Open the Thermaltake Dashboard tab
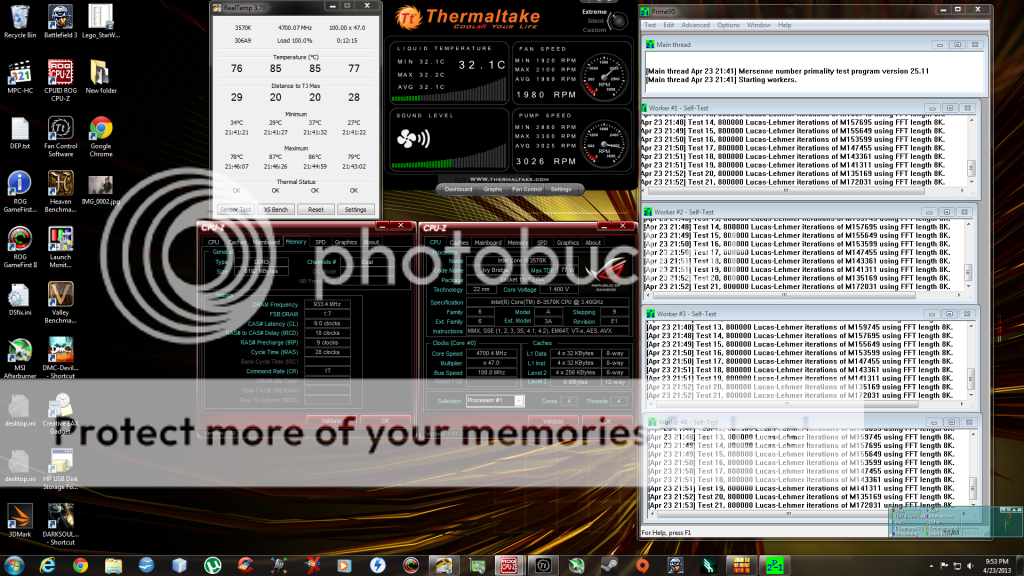The width and height of the screenshot is (1024, 576). pos(458,189)
